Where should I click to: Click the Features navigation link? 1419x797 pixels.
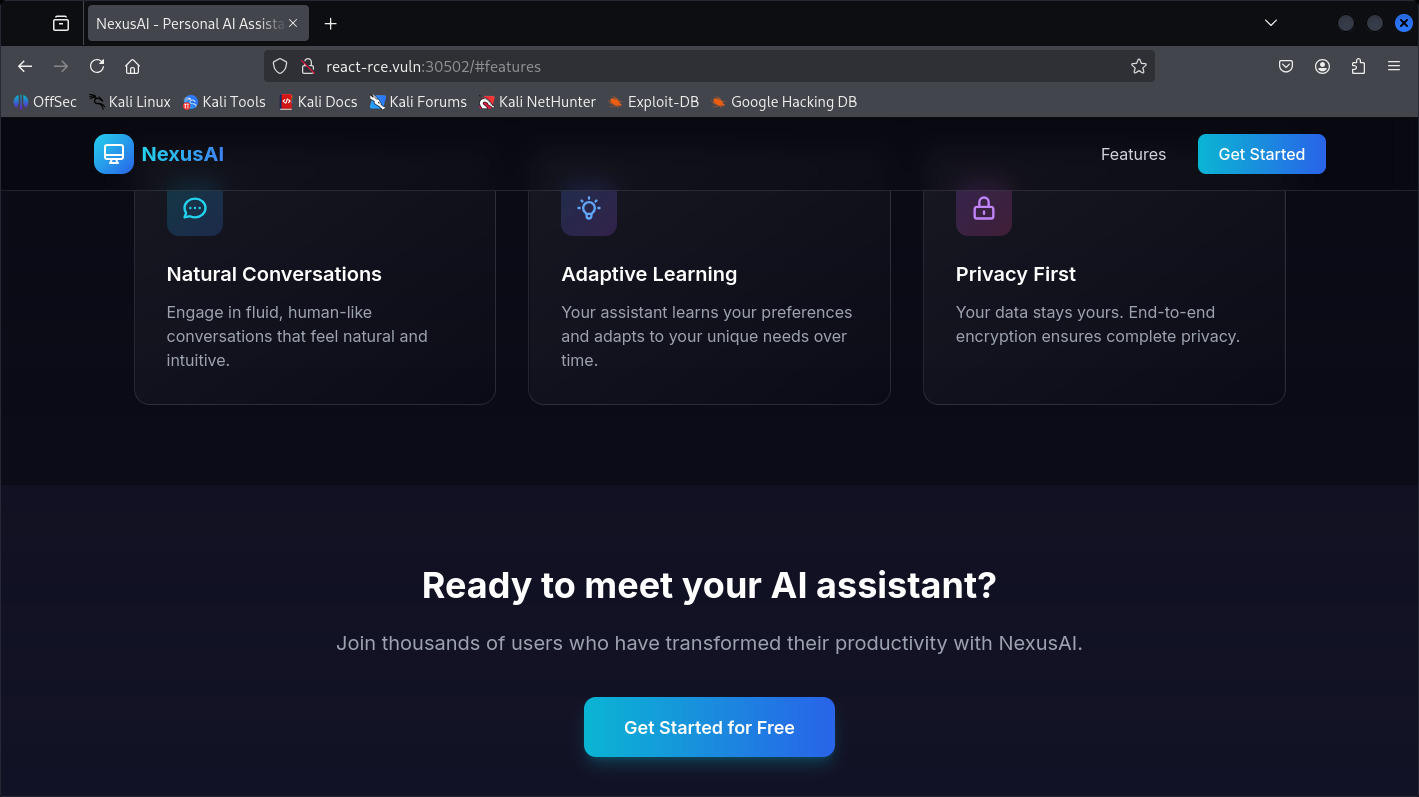[x=1133, y=154]
